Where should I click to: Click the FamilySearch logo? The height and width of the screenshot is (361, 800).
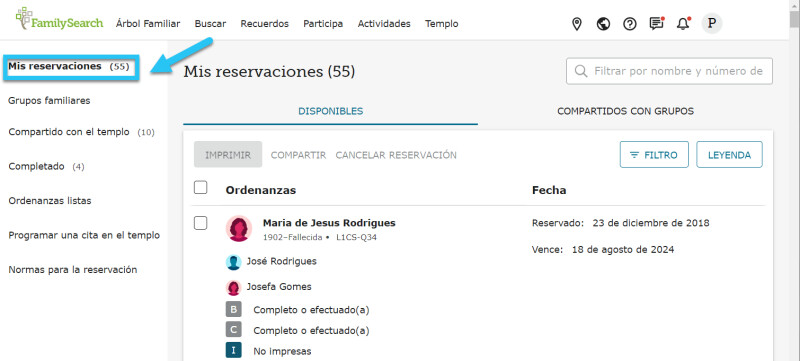[59, 20]
